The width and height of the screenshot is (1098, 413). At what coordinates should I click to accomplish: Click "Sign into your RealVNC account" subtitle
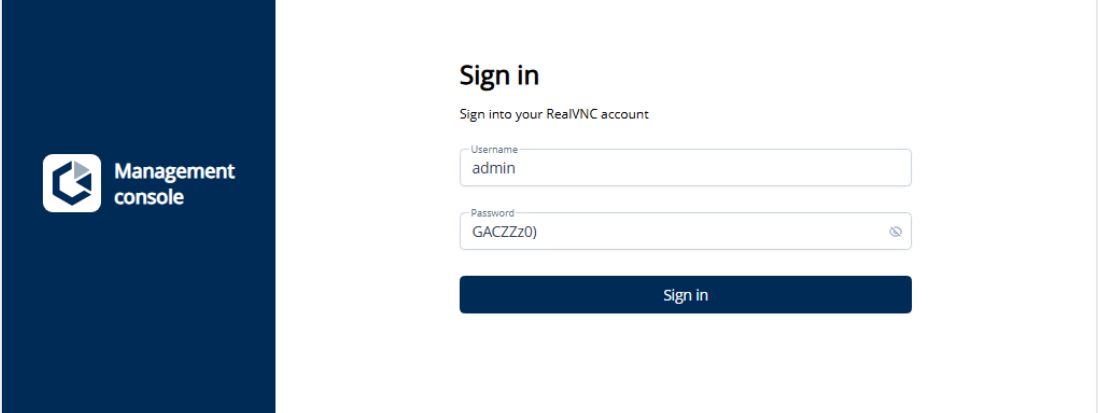click(x=554, y=114)
